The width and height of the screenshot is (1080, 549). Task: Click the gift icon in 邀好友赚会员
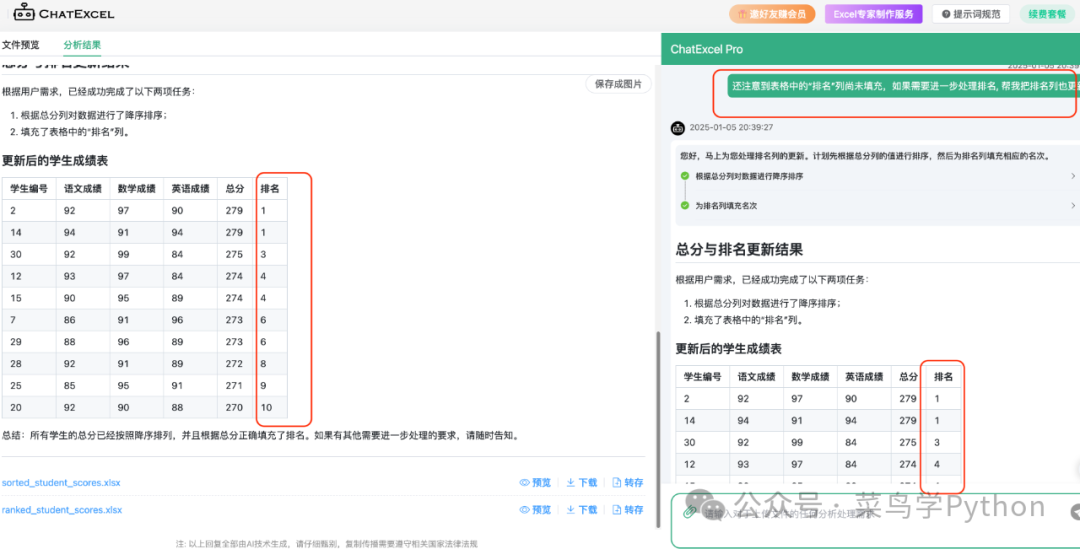[742, 14]
